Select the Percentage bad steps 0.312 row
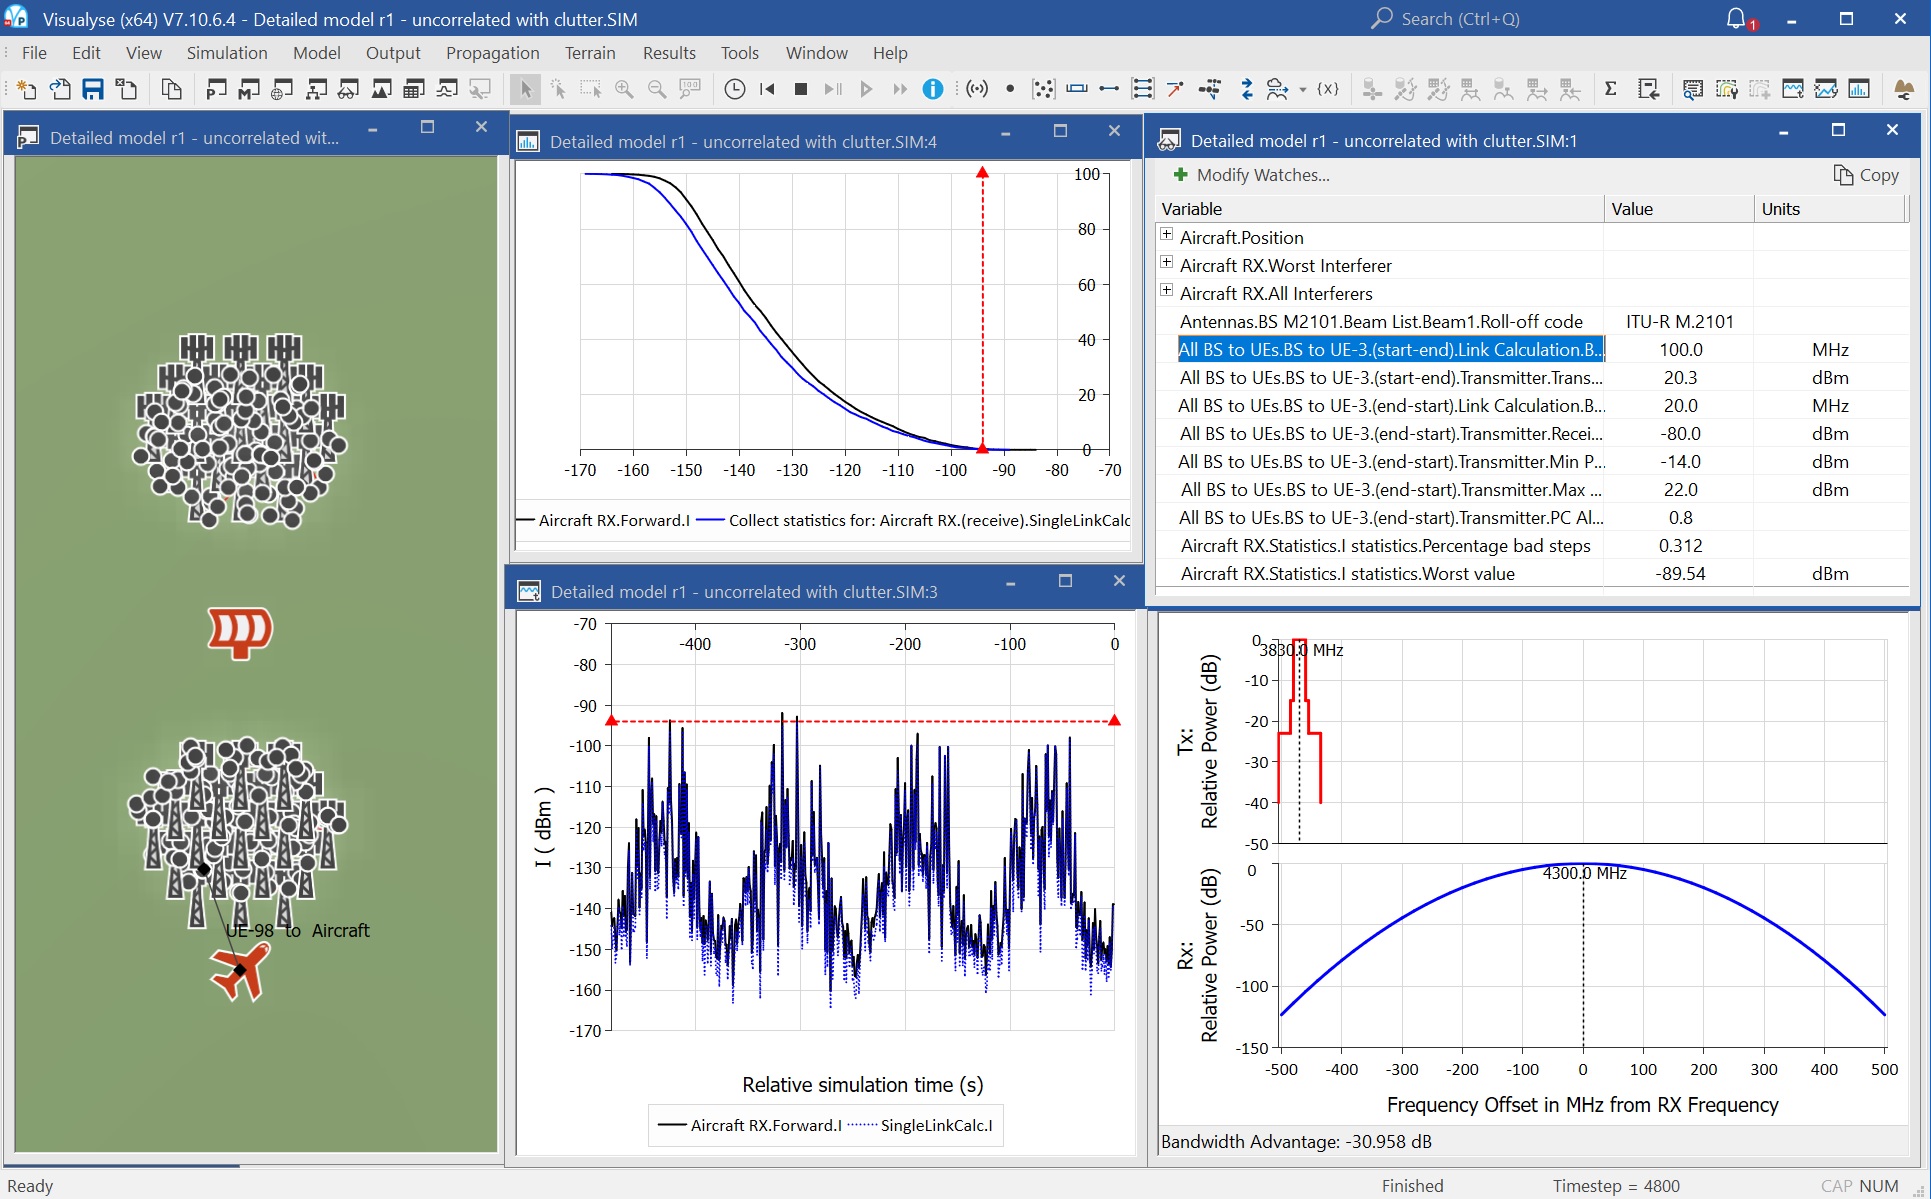1931x1199 pixels. tap(1531, 546)
